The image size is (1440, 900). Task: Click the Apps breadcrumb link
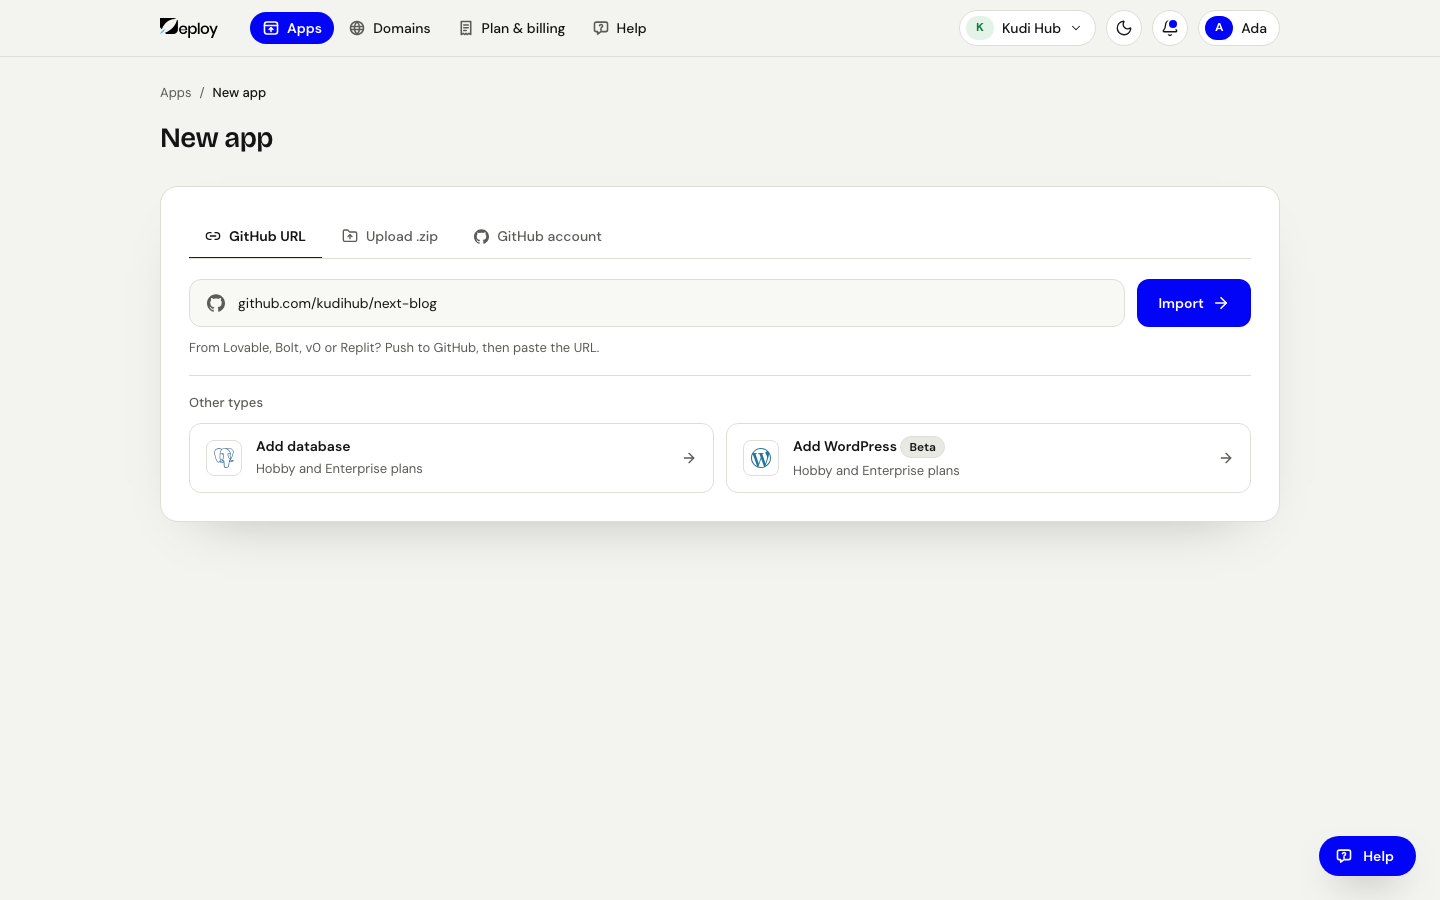pyautogui.click(x=175, y=93)
